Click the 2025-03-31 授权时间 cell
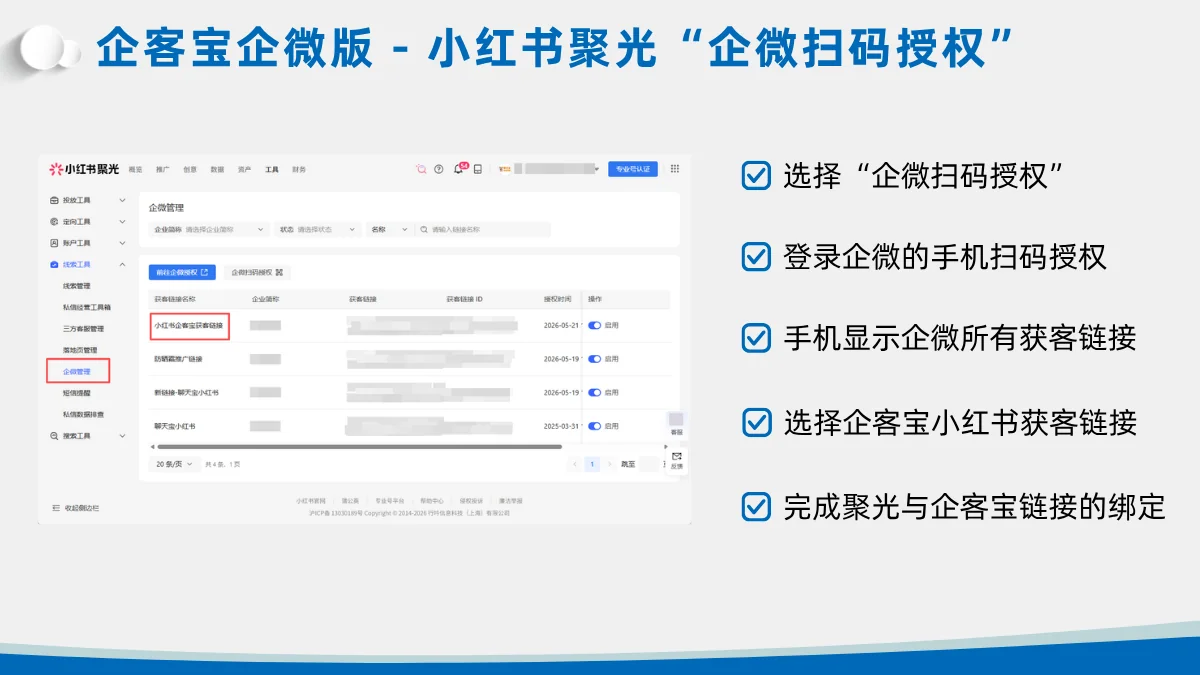This screenshot has width=1200, height=675. (x=561, y=426)
